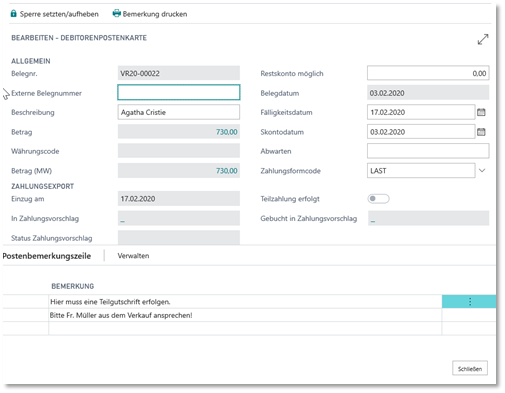Click the Gebucht in Zahlungsvorschlag value link
Viewport: 505px width, 393px height.
(373, 220)
